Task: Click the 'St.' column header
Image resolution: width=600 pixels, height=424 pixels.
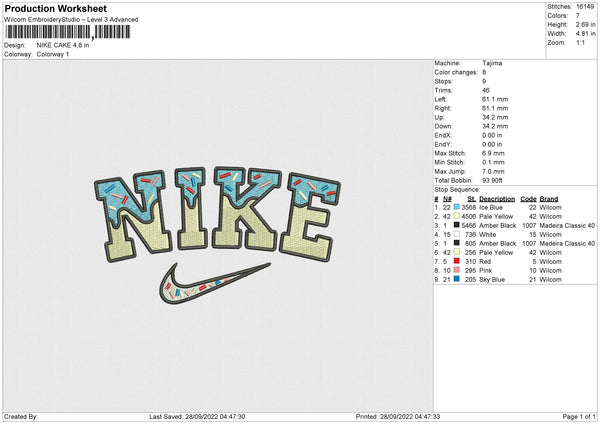Action: point(471,199)
